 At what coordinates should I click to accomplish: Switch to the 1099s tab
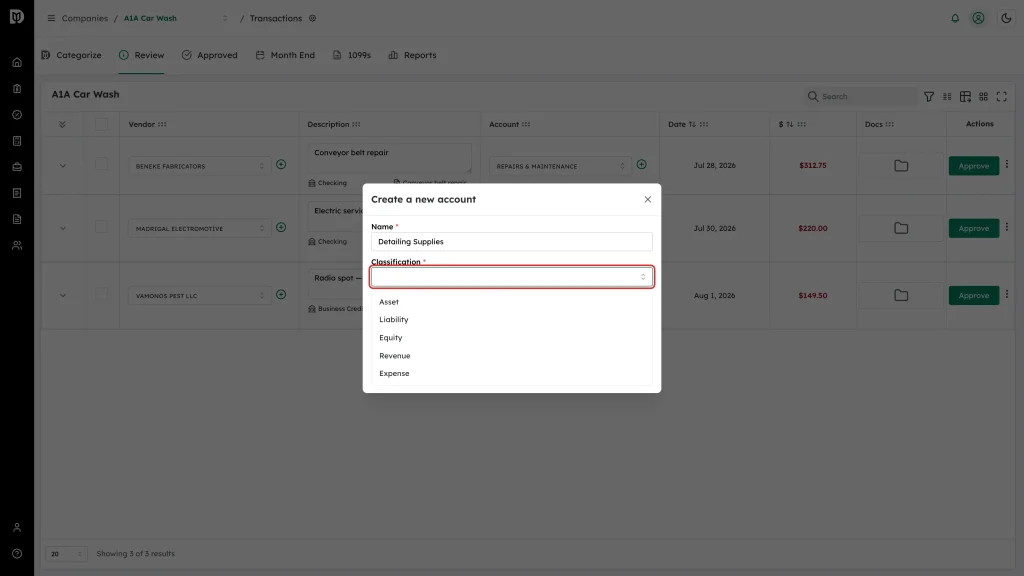point(352,55)
